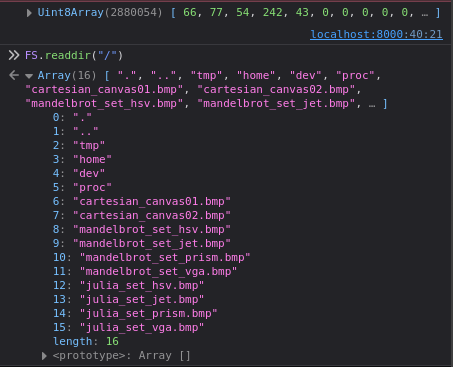Open source link localhost:8000:40:21
The width and height of the screenshot is (453, 367).
(x=376, y=34)
